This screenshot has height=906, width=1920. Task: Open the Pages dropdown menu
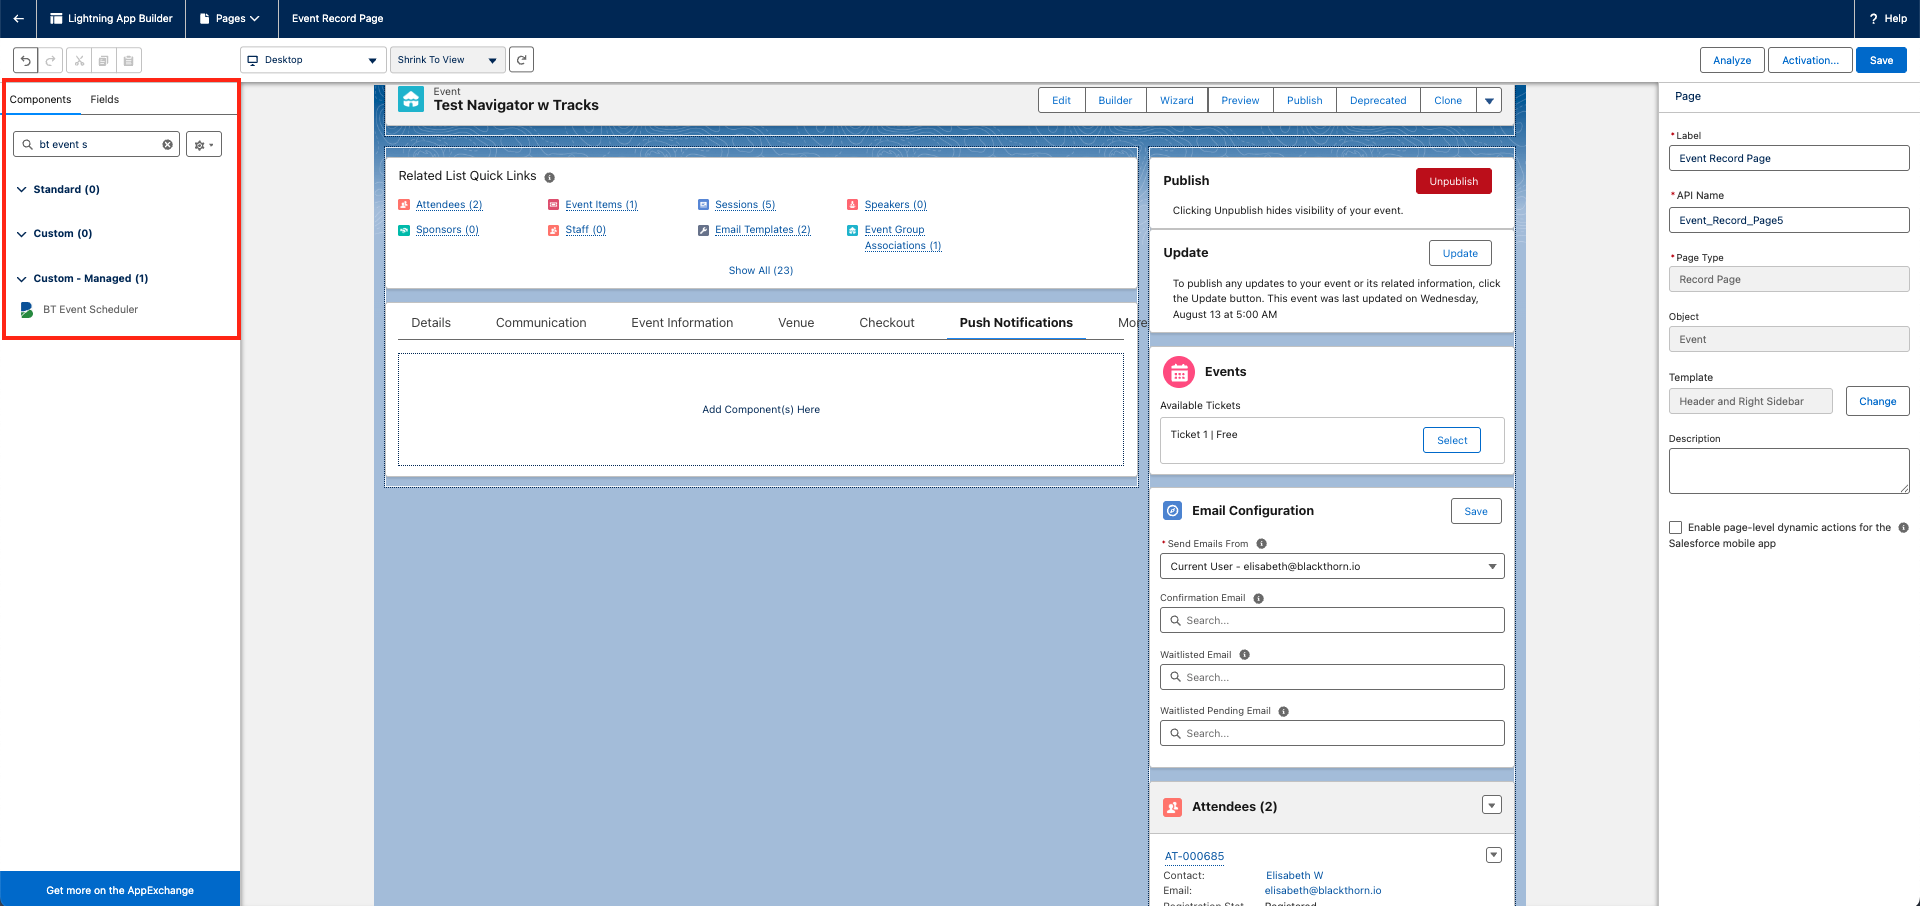tap(229, 18)
